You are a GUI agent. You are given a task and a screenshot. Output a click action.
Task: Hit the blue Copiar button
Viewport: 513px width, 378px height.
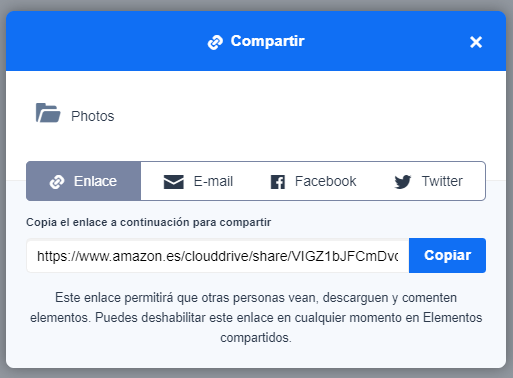point(447,256)
